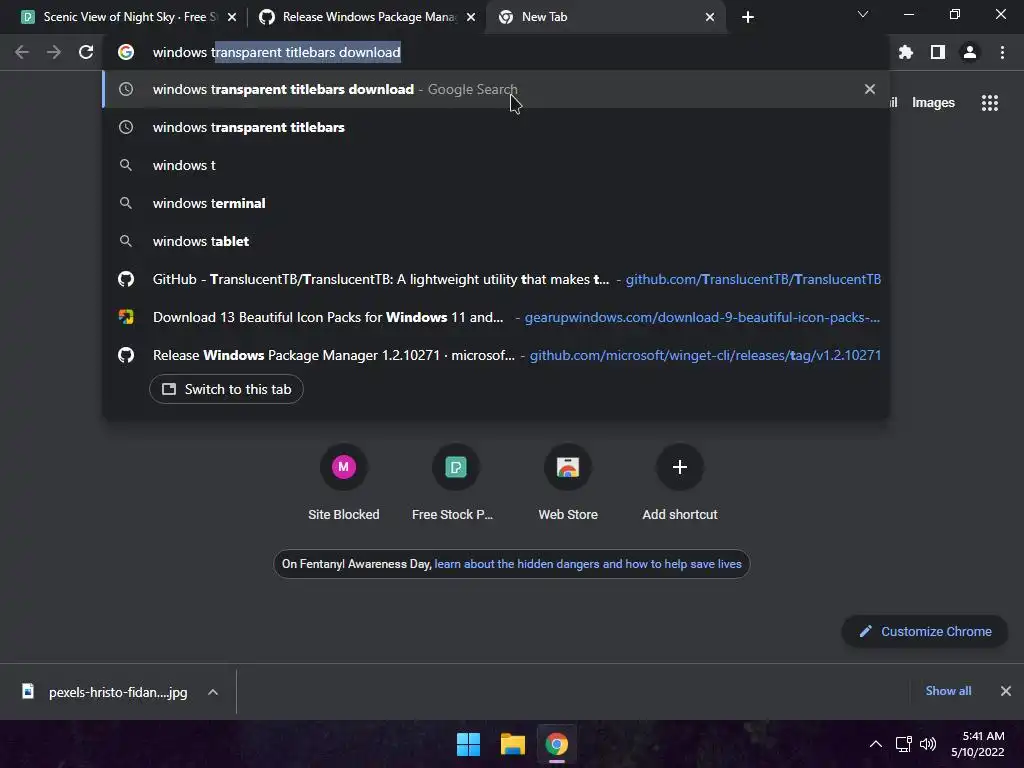This screenshot has width=1024, height=768.
Task: Open the Web Store shortcut
Action: (x=568, y=483)
